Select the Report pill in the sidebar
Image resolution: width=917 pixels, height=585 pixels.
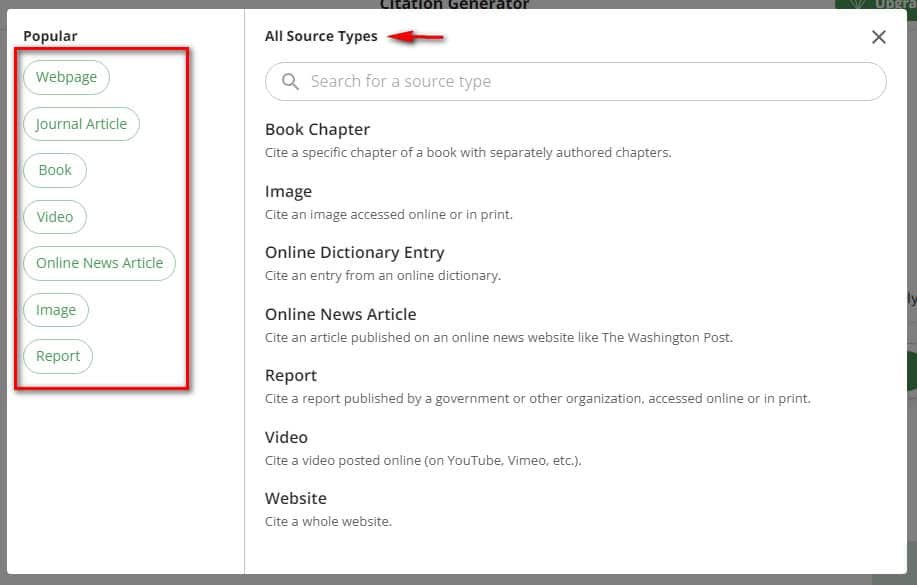coord(57,355)
